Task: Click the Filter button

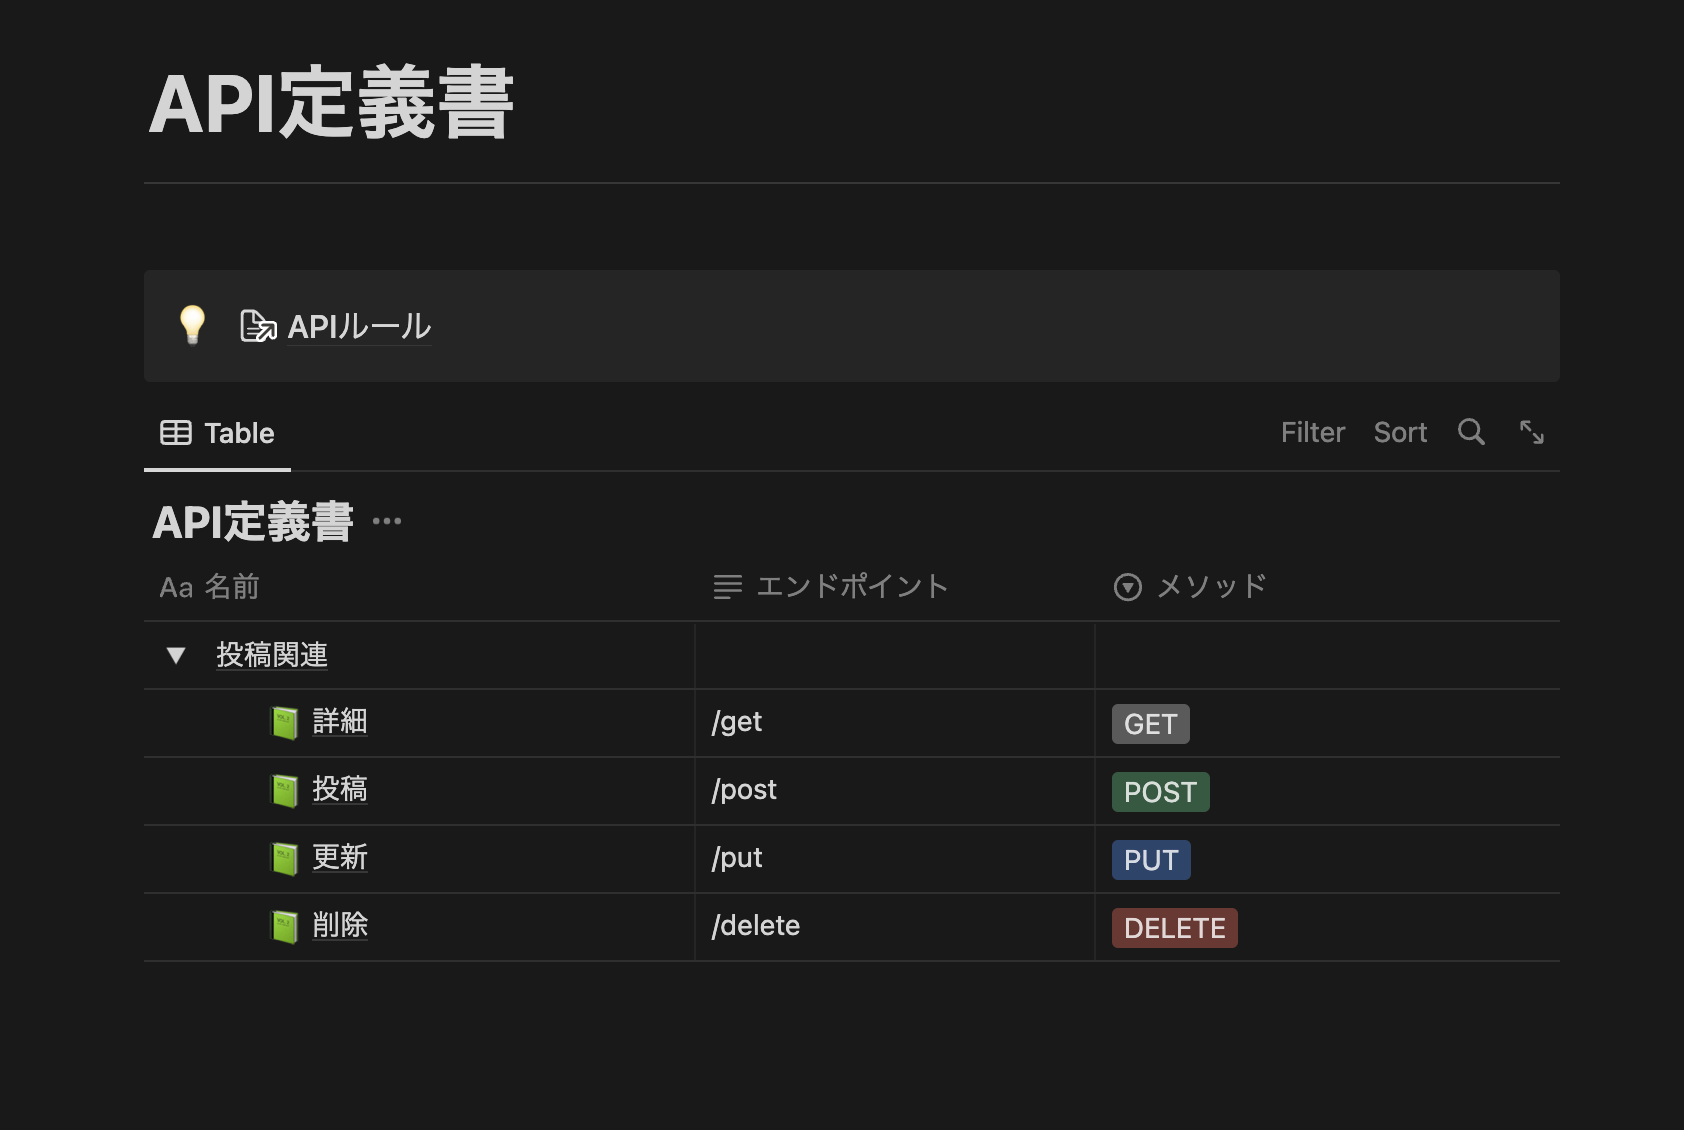Action: [1313, 432]
